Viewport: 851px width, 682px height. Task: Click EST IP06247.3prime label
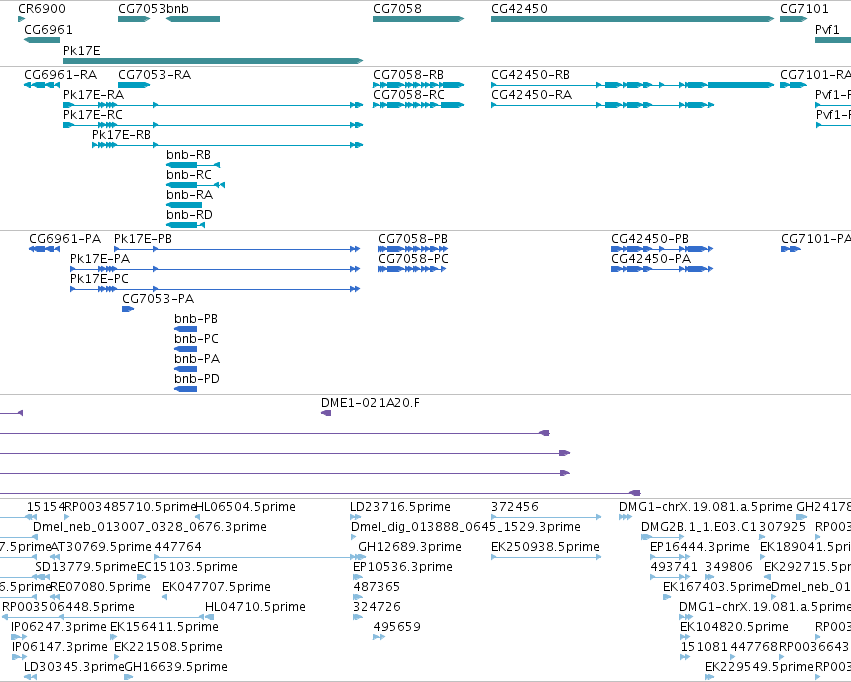coord(59,627)
